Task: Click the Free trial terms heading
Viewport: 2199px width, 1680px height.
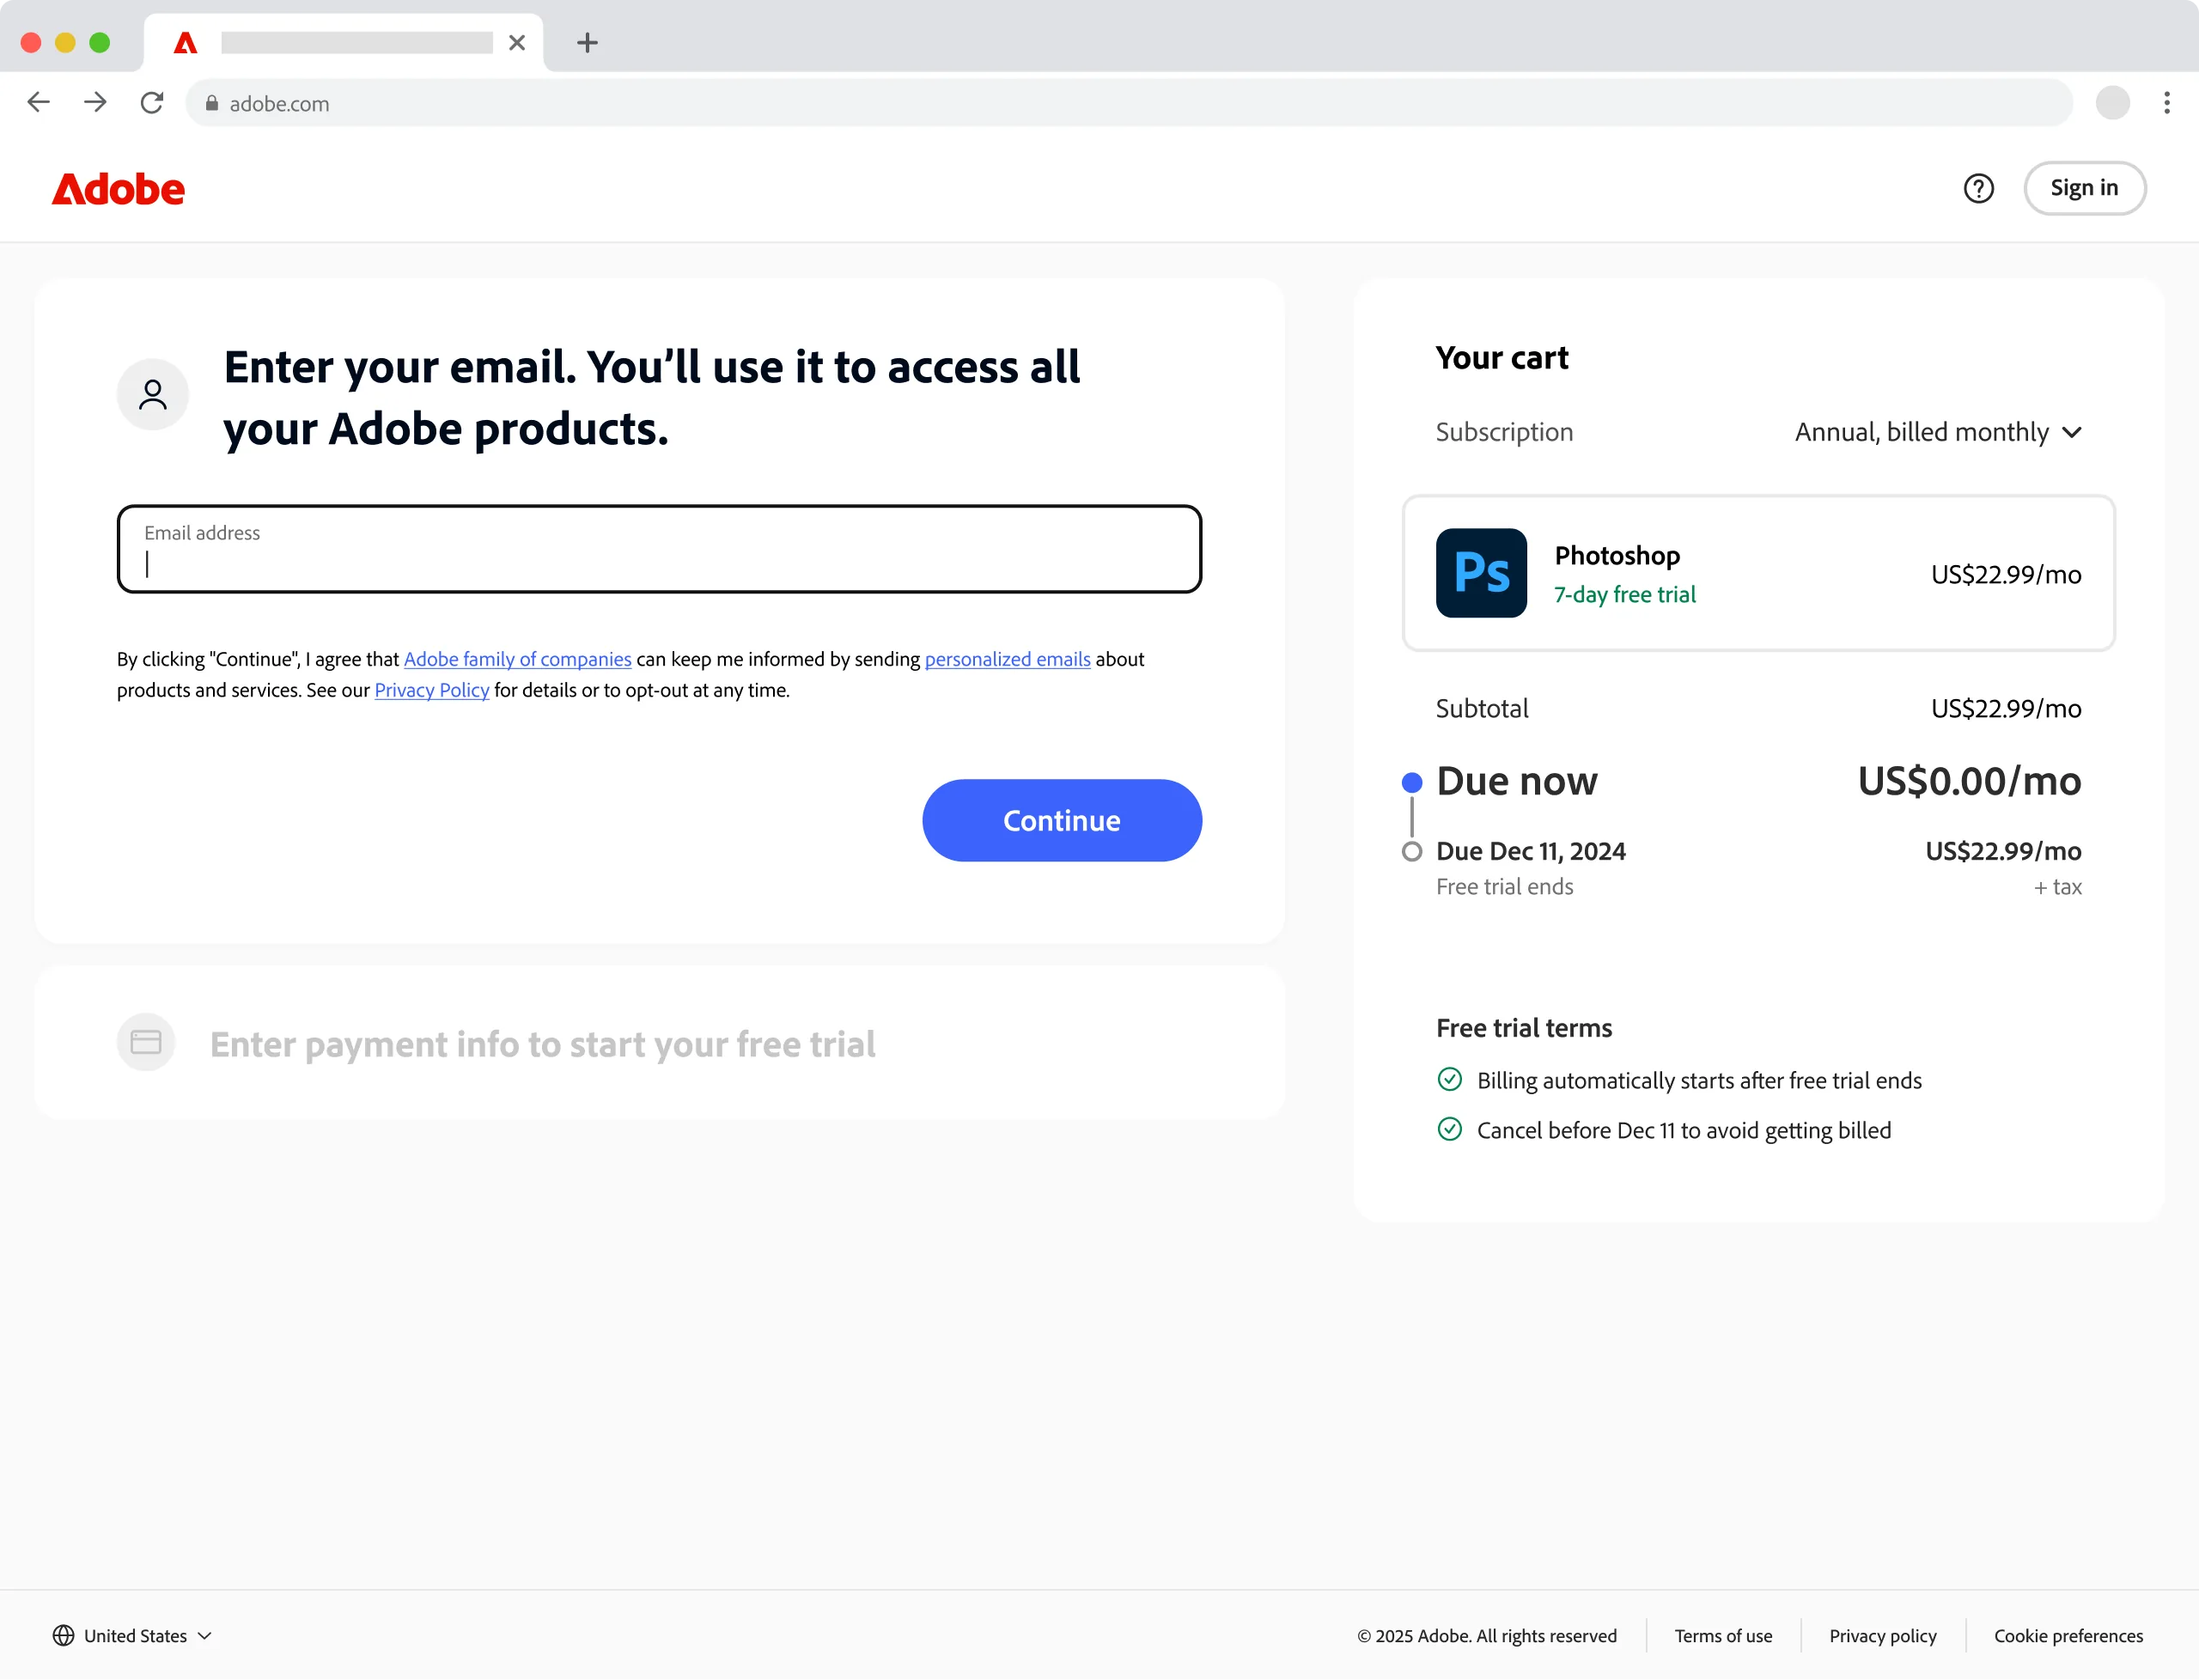Action: pos(1524,1027)
